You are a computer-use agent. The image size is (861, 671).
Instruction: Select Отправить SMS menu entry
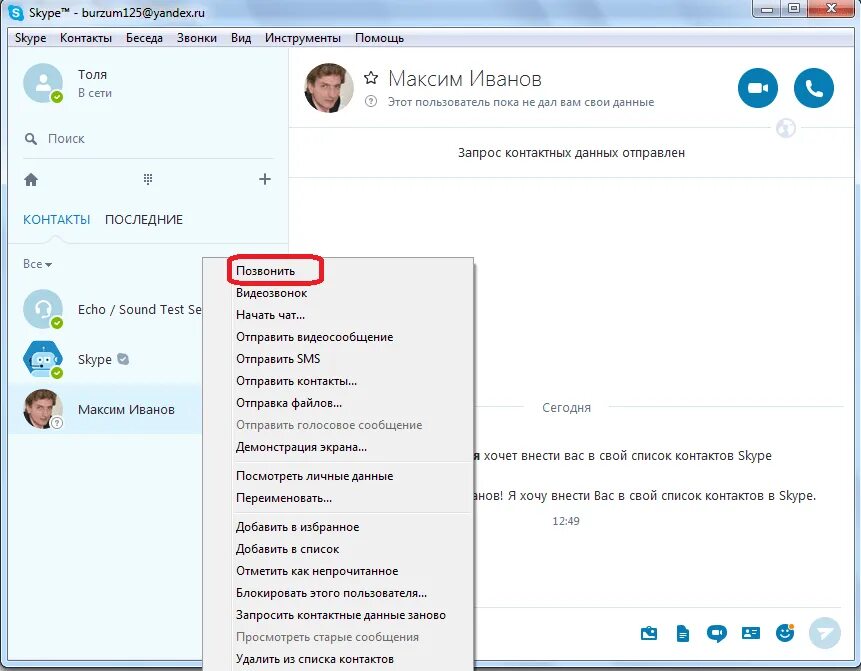[338, 359]
